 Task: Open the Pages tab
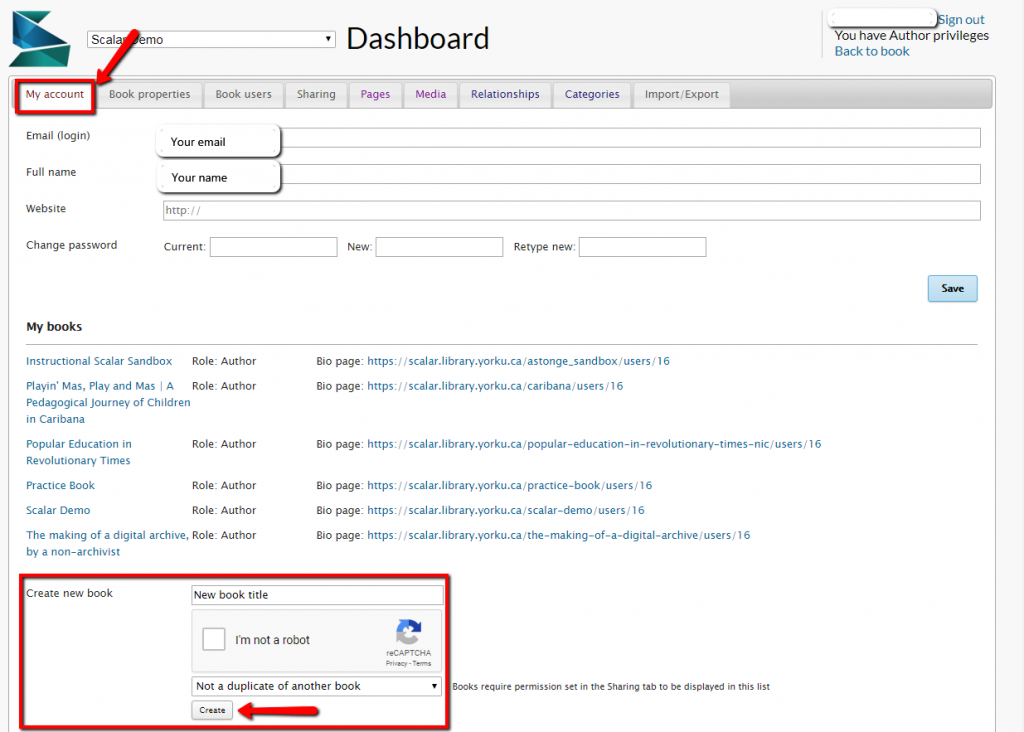pos(376,95)
